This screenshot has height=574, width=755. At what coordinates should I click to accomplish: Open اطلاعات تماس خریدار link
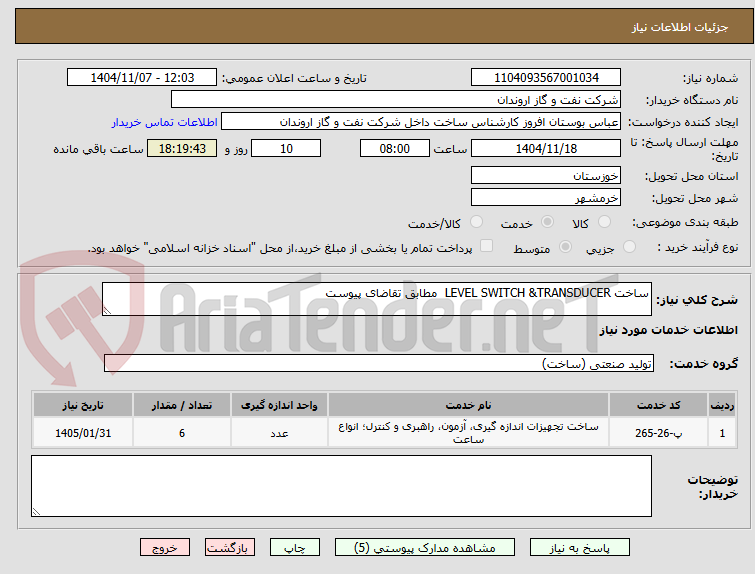click(x=165, y=122)
